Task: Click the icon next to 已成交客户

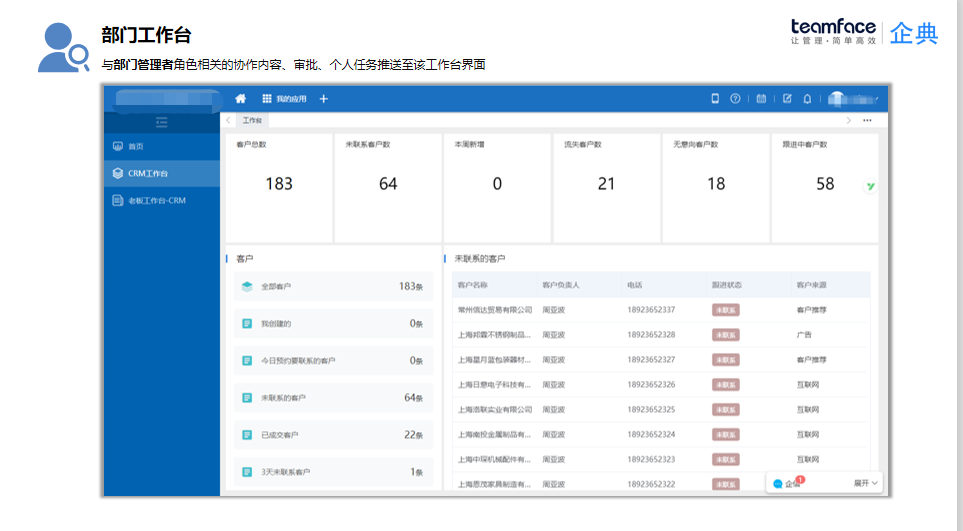Action: click(x=247, y=435)
